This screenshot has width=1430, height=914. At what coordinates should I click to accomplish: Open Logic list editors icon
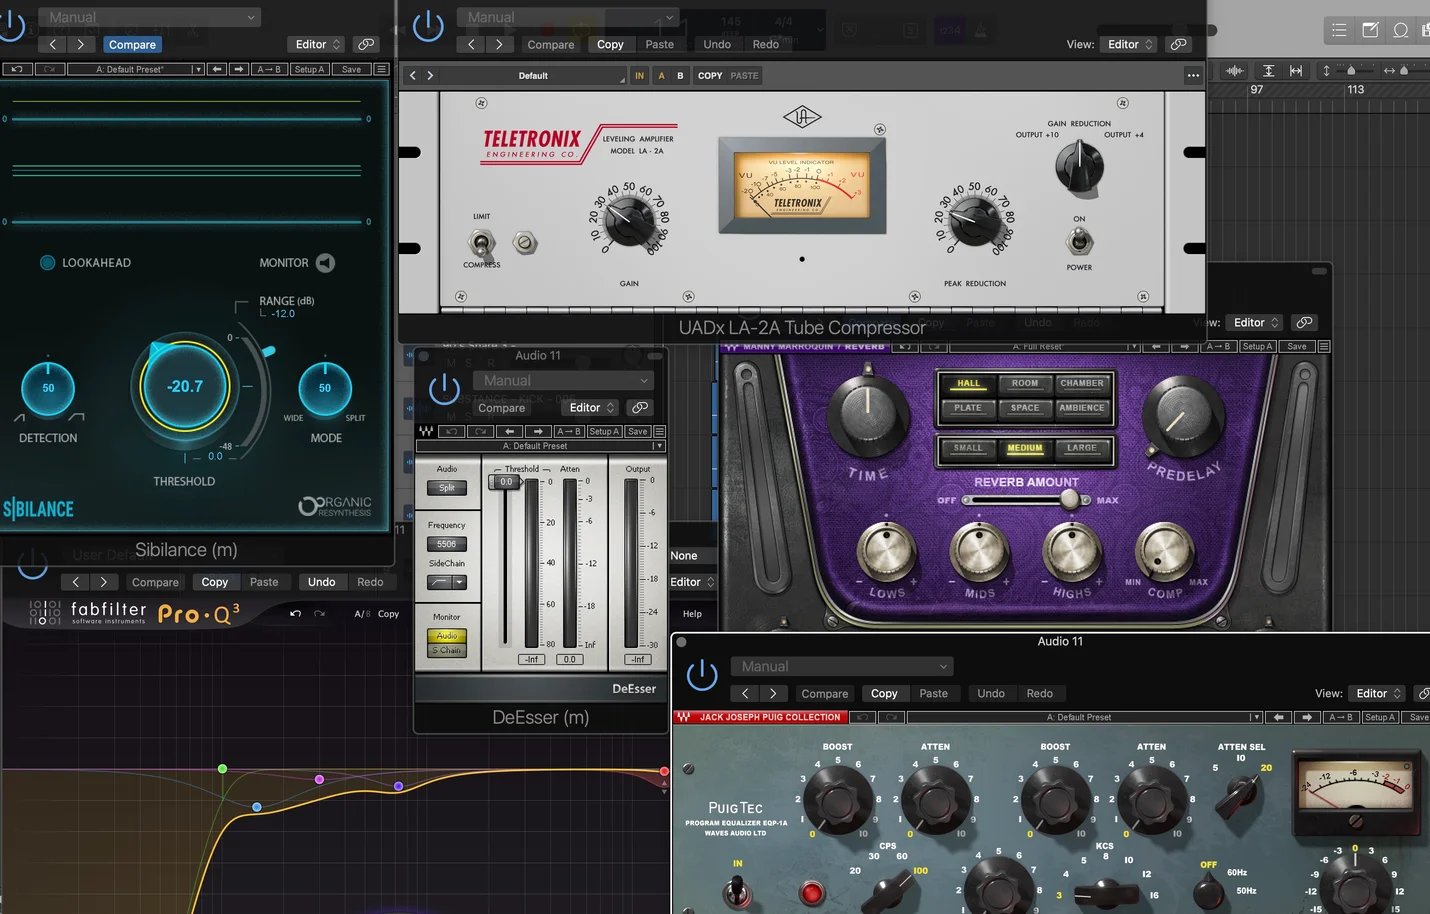coord(1339,30)
